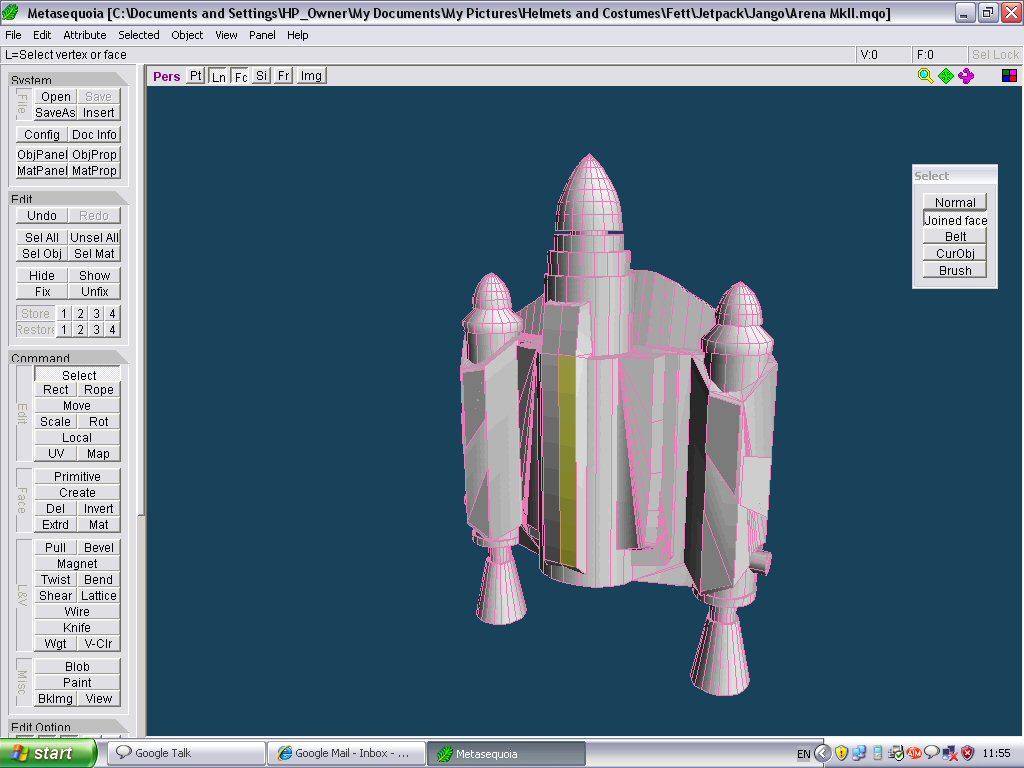Toggle Pt point display mode
Image resolution: width=1024 pixels, height=768 pixels.
[x=195, y=76]
